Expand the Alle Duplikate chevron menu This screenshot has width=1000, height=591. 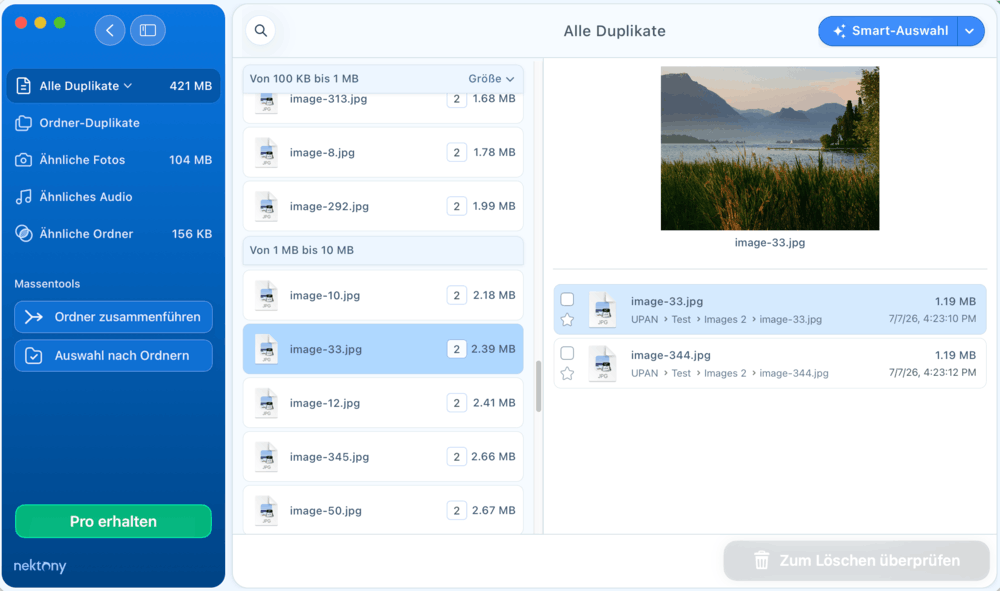point(128,85)
